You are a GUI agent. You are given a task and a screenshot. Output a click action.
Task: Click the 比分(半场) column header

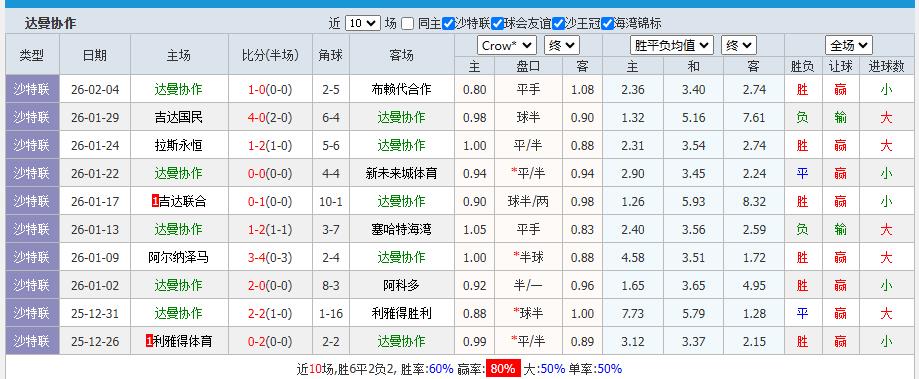click(x=270, y=54)
